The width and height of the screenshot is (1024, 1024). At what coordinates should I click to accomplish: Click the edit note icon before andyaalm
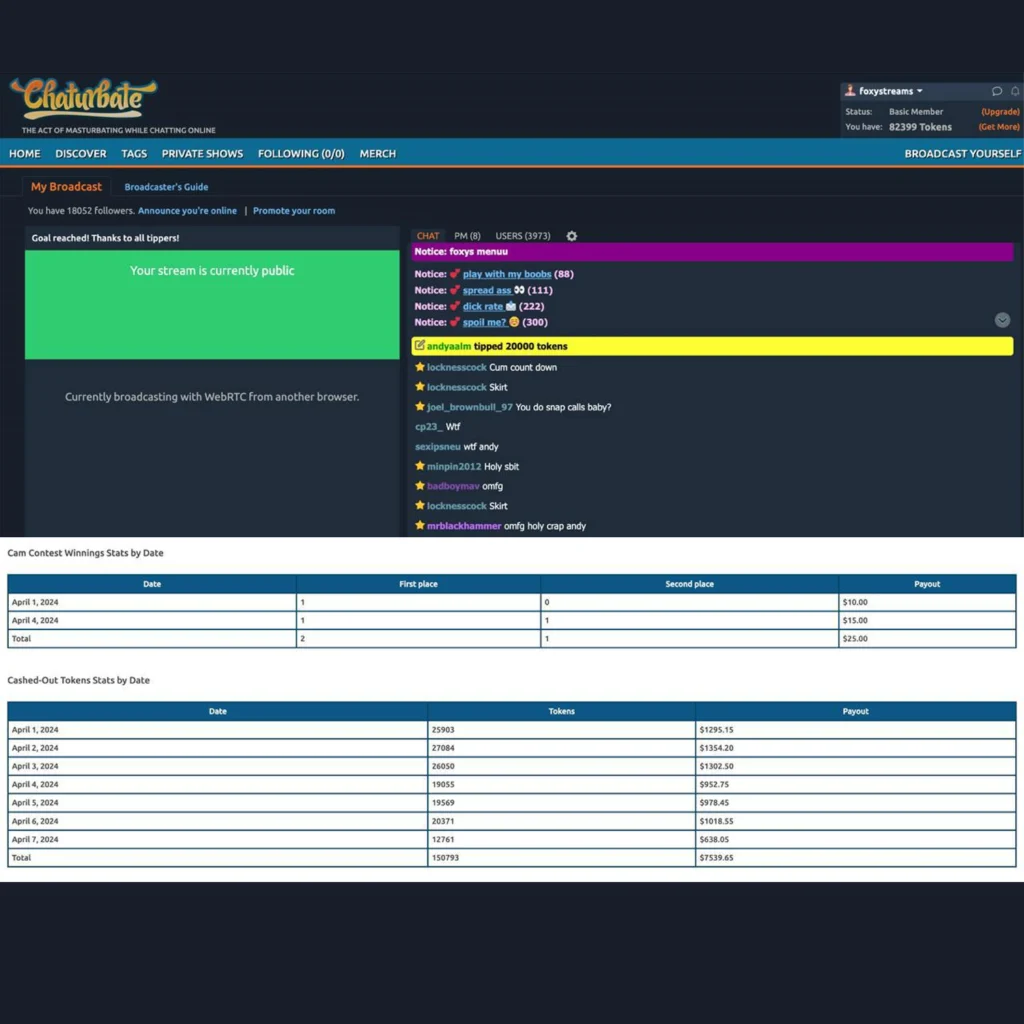pos(419,345)
